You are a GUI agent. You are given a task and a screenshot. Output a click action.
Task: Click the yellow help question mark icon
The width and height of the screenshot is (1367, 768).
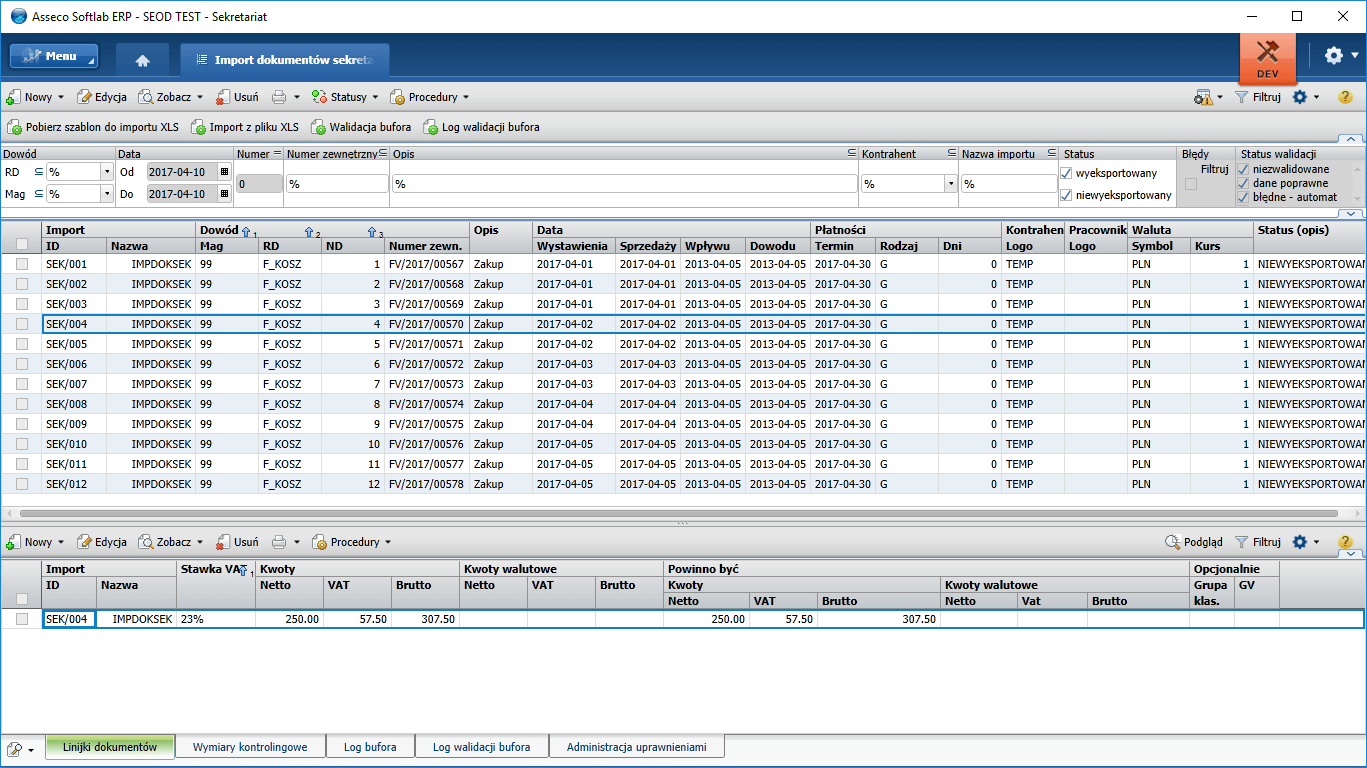pos(1345,97)
